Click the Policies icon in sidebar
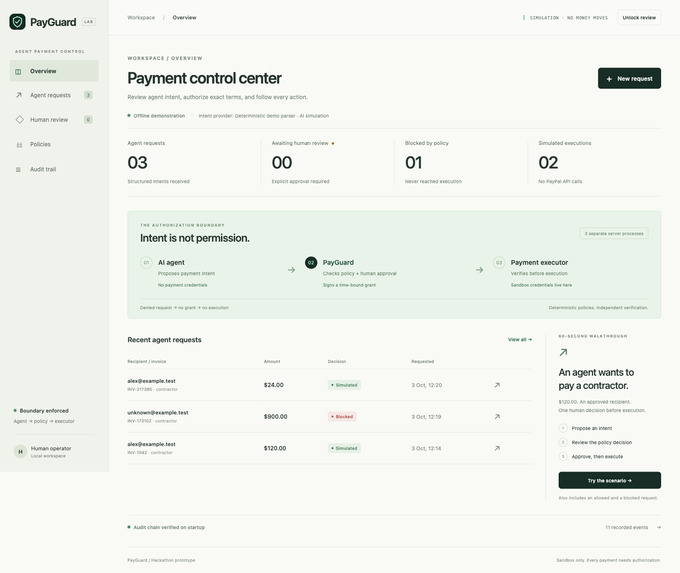 coord(19,145)
